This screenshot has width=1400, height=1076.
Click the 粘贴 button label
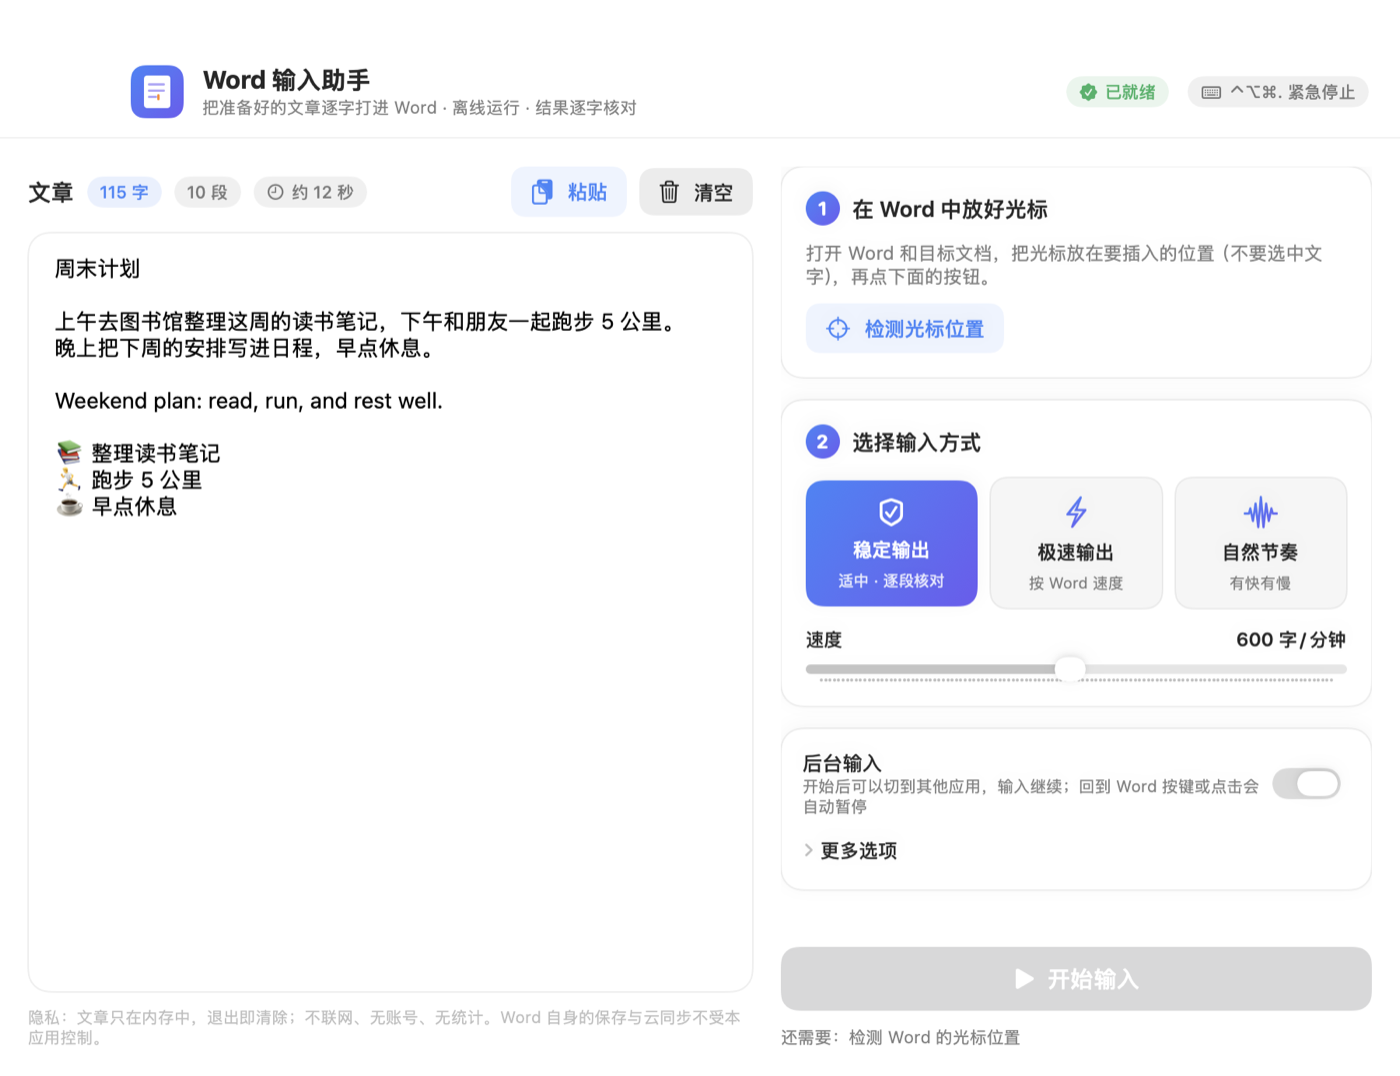coord(587,192)
